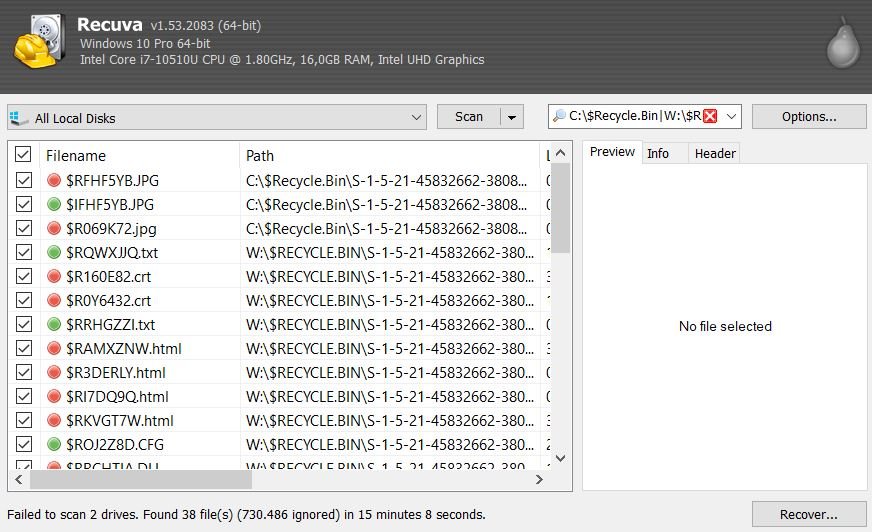Image resolution: width=872 pixels, height=532 pixels.
Task: Click the red status dot of $RAMXZNW.html
Action: click(54, 348)
